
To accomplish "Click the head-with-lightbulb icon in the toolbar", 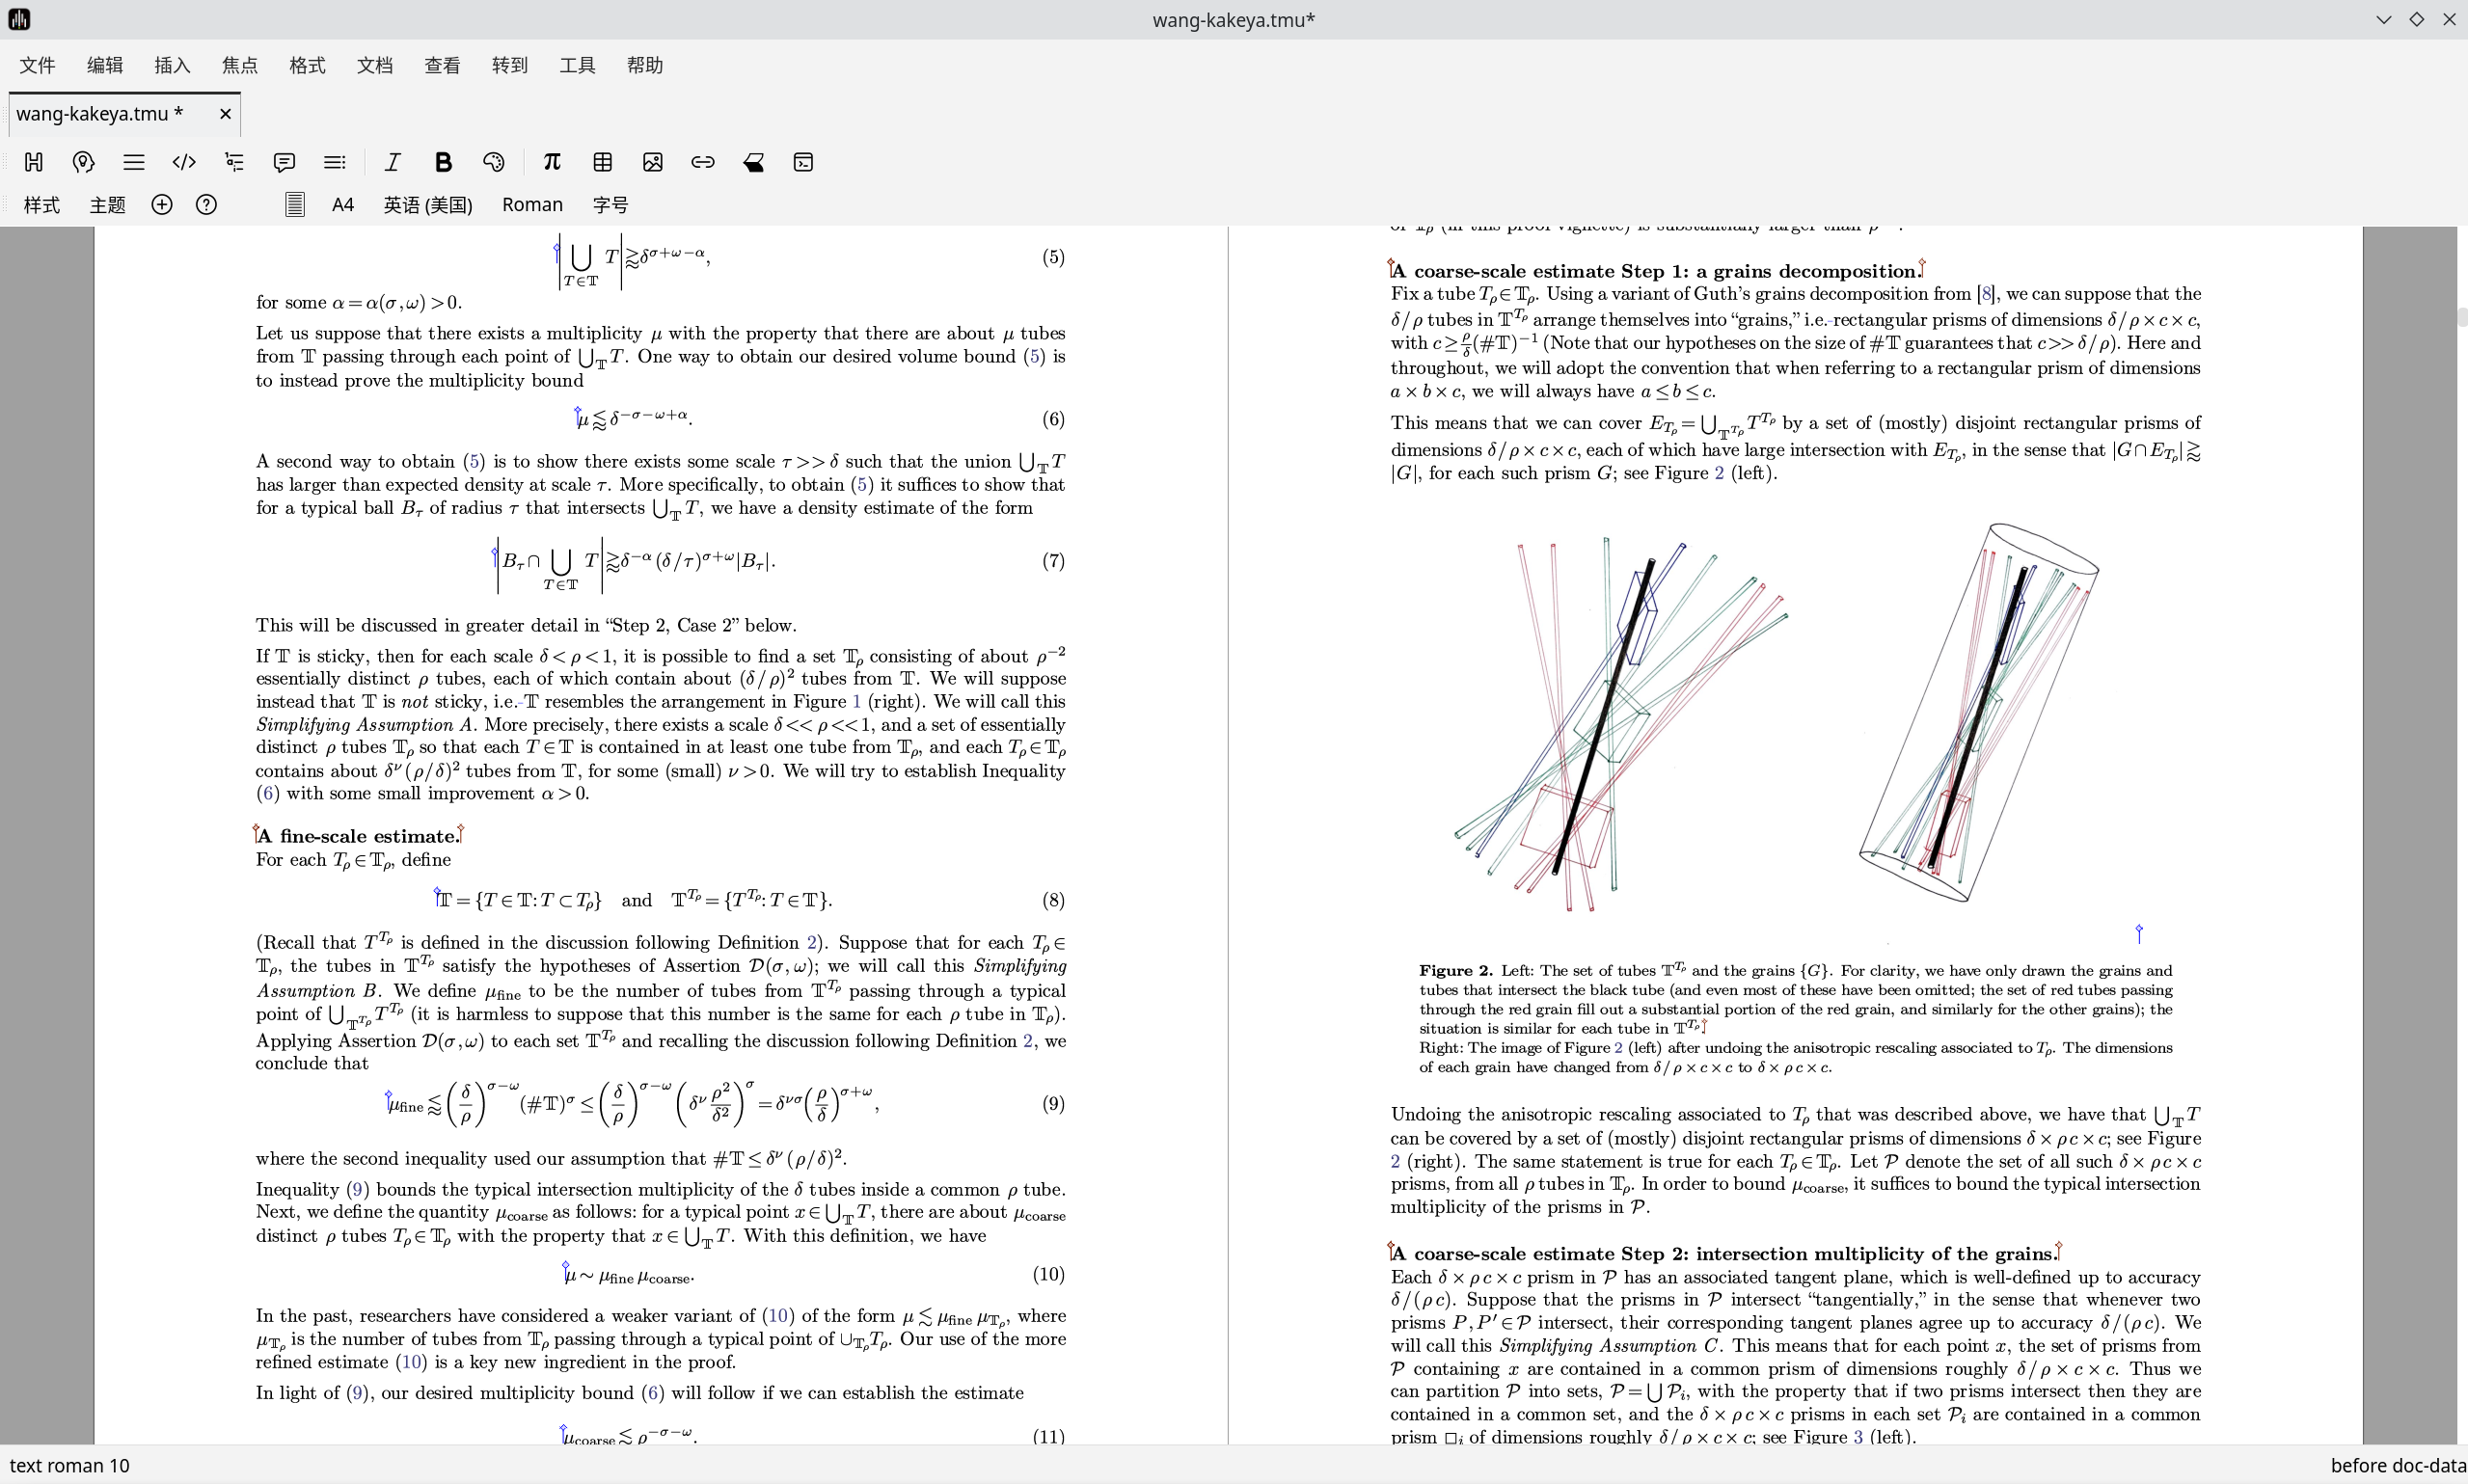I will pyautogui.click(x=84, y=162).
